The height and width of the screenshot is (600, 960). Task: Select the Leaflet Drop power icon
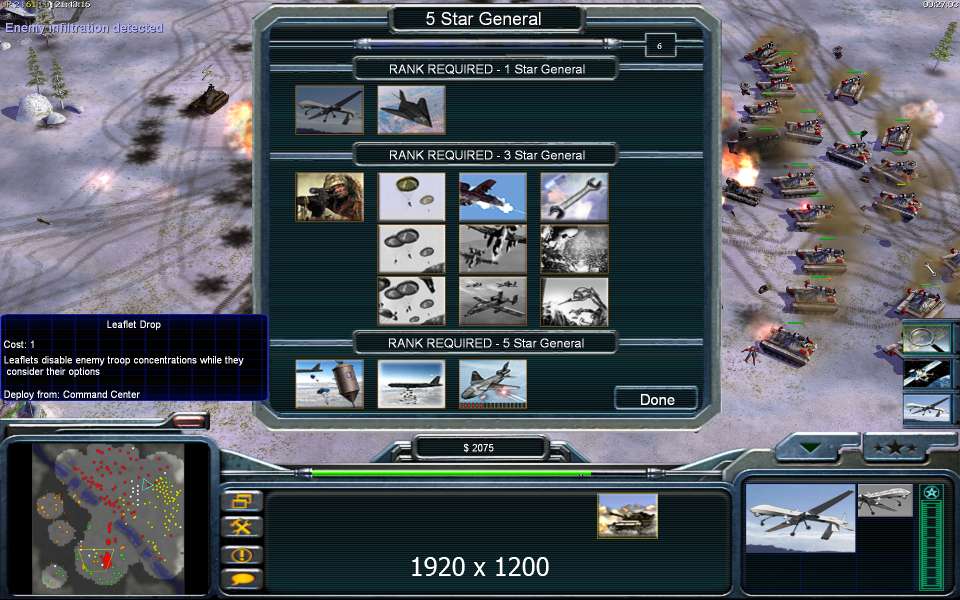click(329, 384)
